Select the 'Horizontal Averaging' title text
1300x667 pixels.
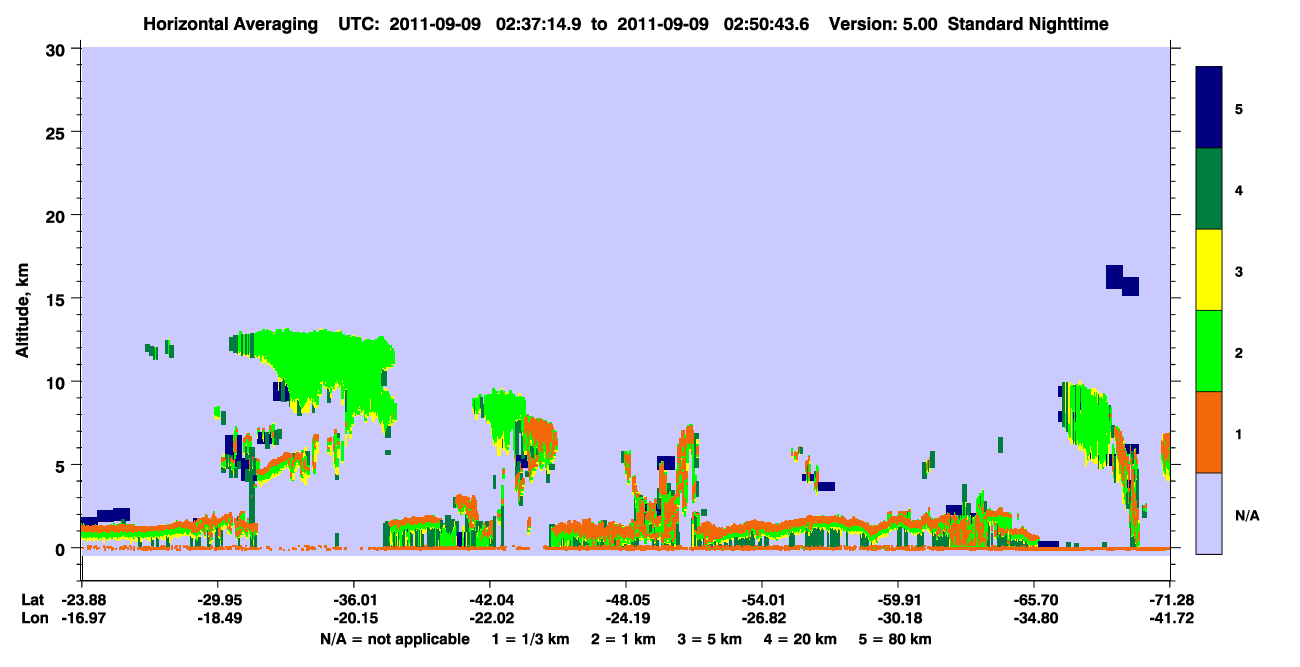[229, 23]
